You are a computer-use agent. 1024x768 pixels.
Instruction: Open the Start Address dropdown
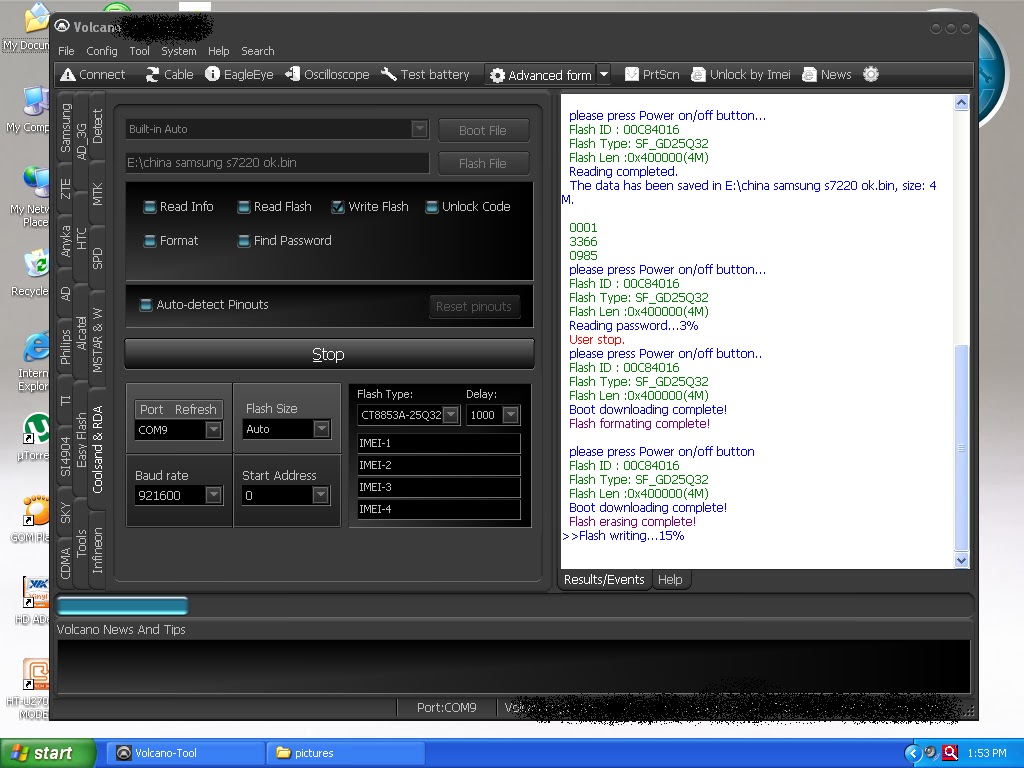pyautogui.click(x=320, y=496)
